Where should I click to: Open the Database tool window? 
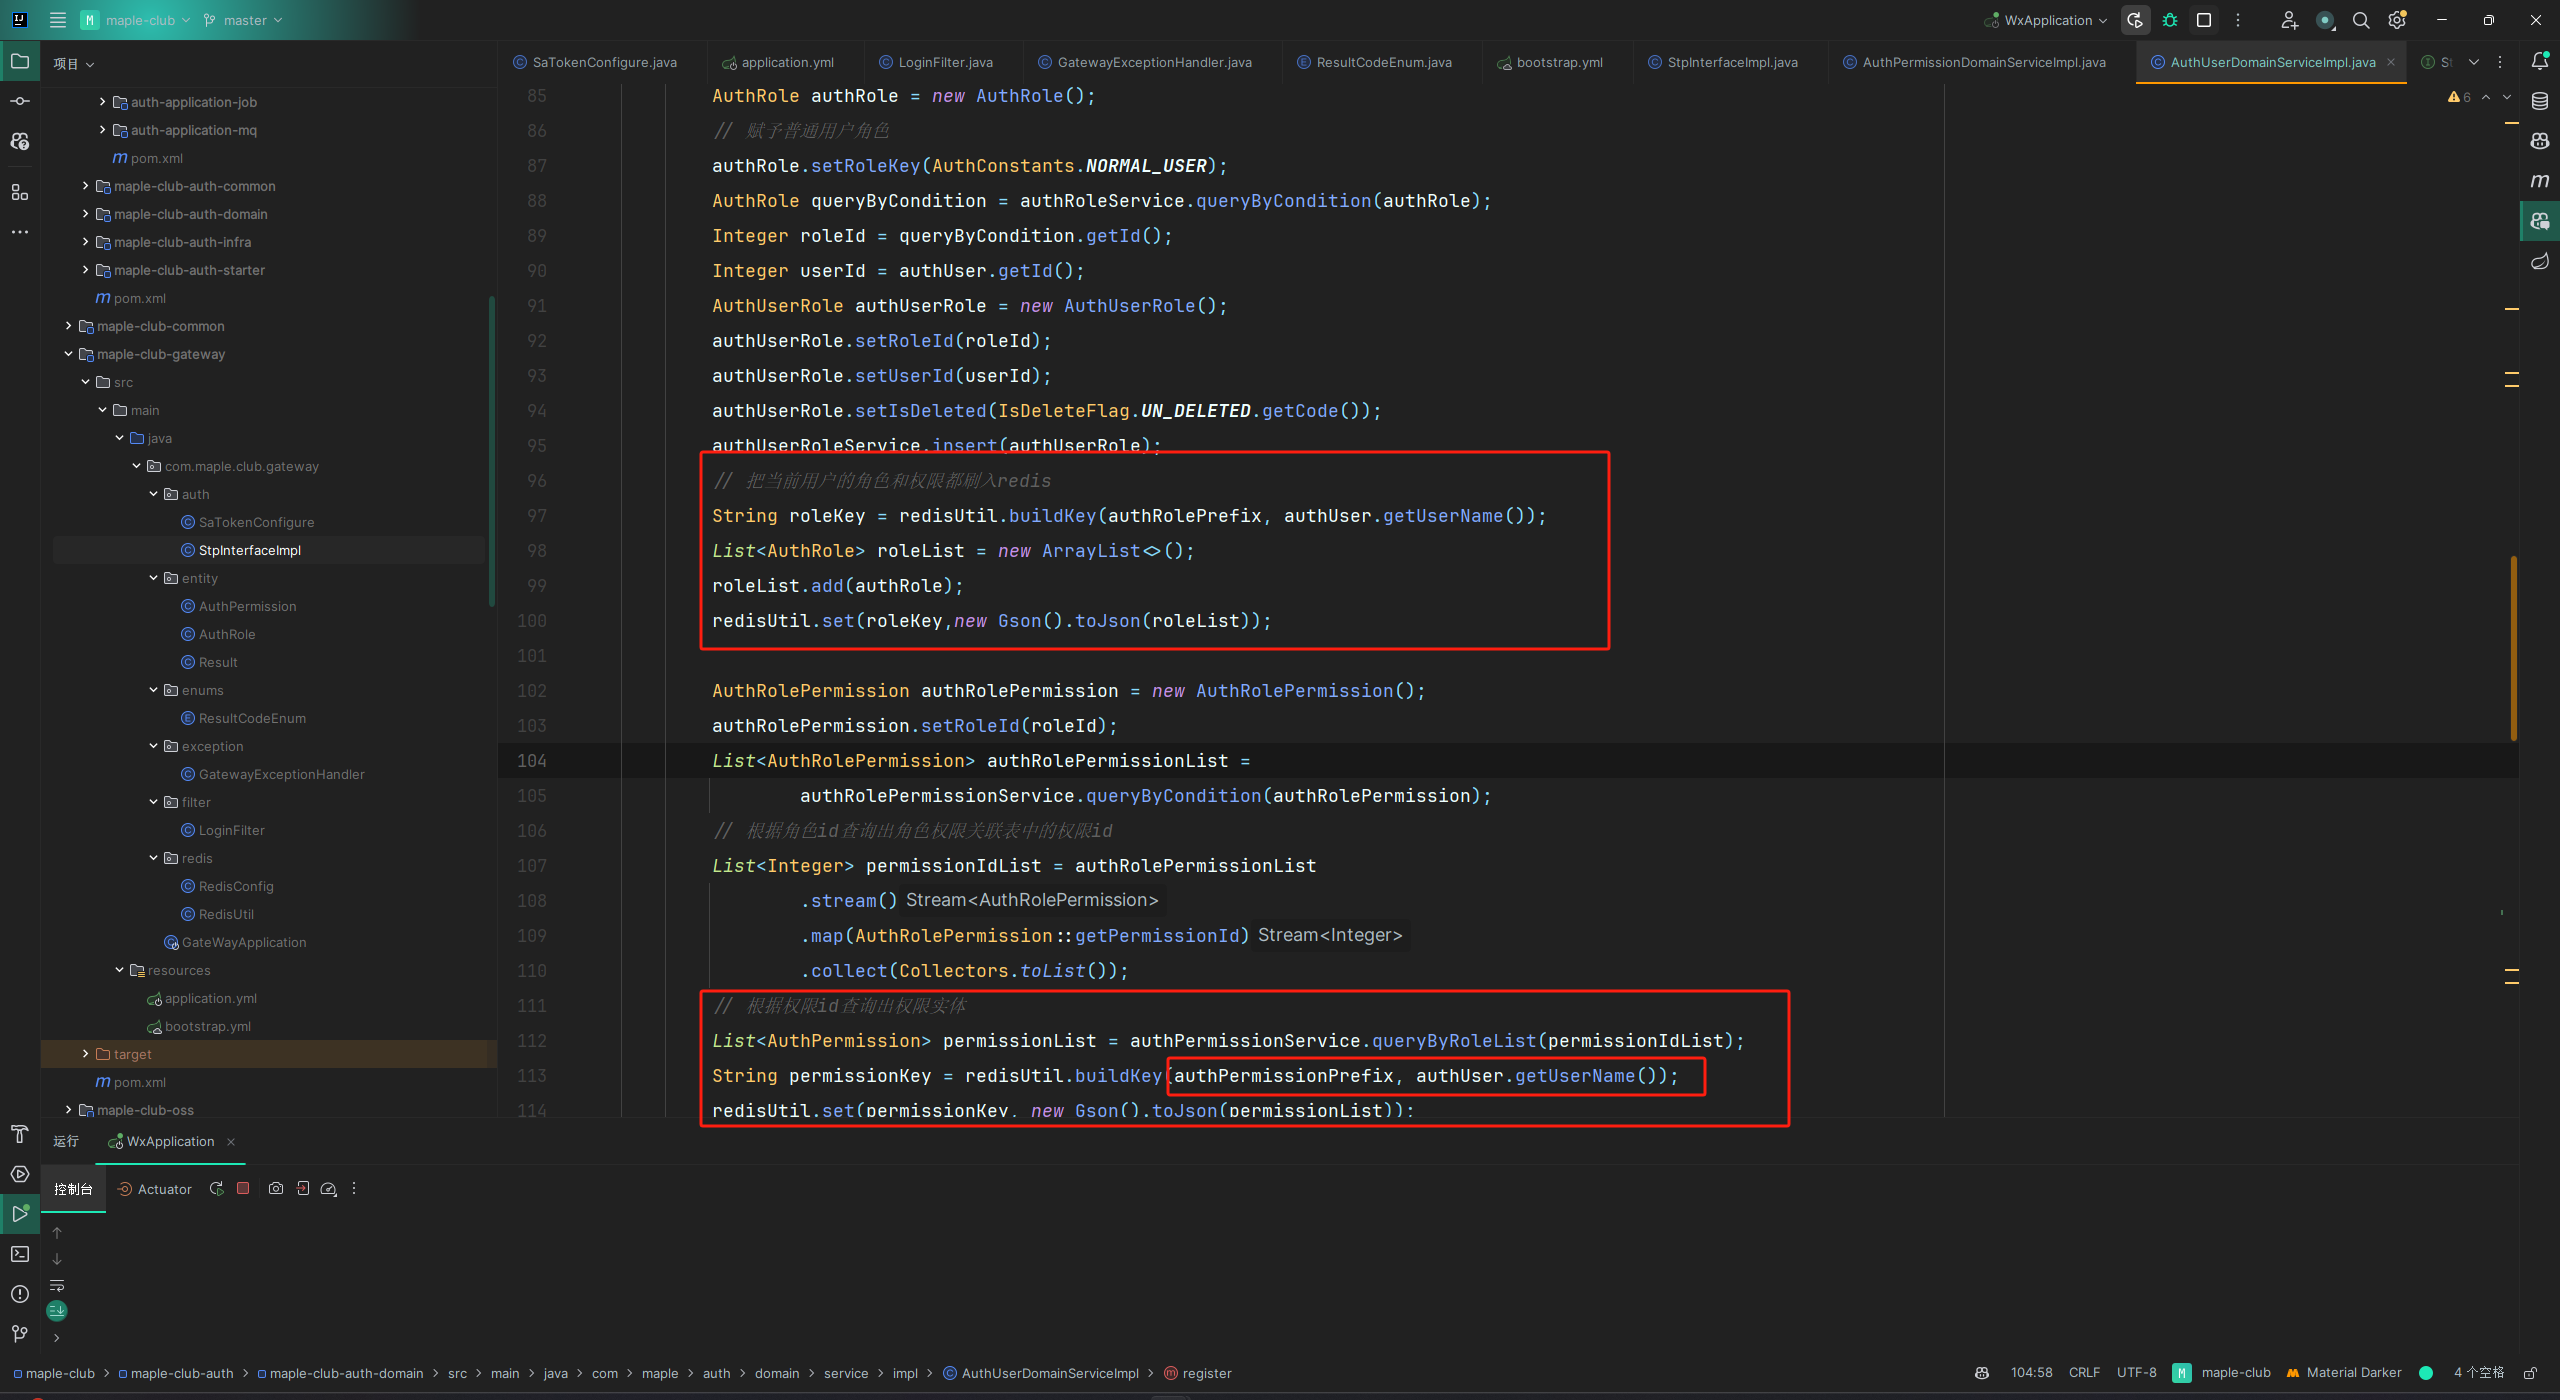tap(2540, 101)
